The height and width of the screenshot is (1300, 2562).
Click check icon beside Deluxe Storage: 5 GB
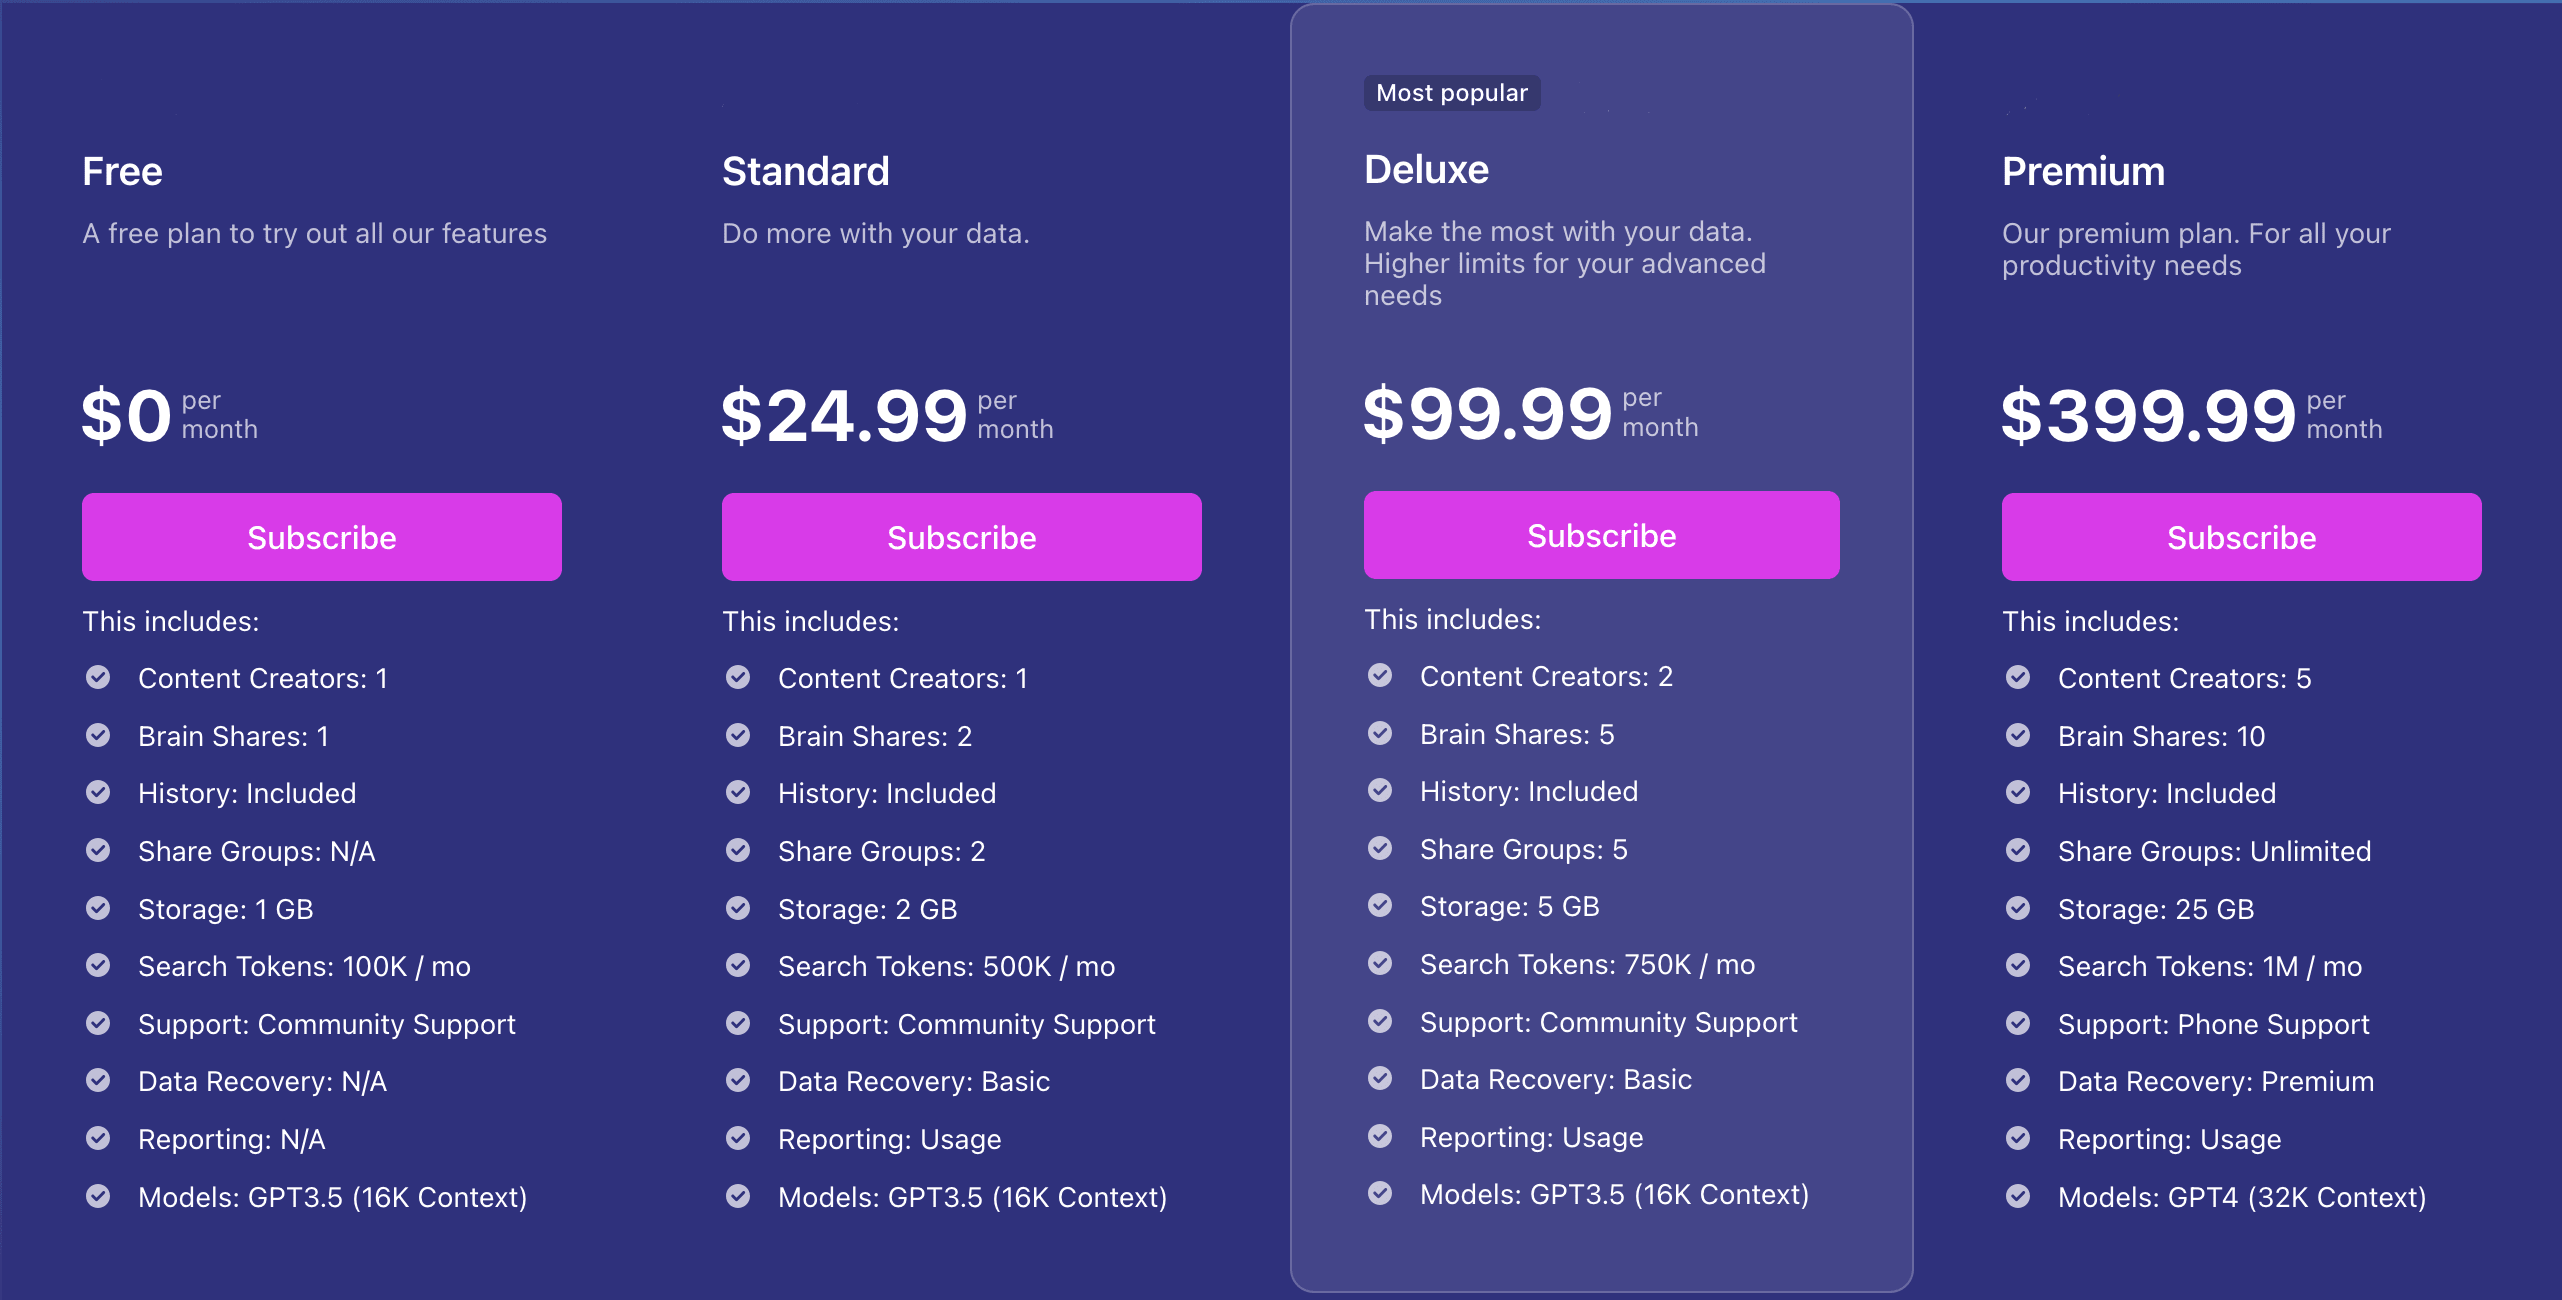[1380, 906]
